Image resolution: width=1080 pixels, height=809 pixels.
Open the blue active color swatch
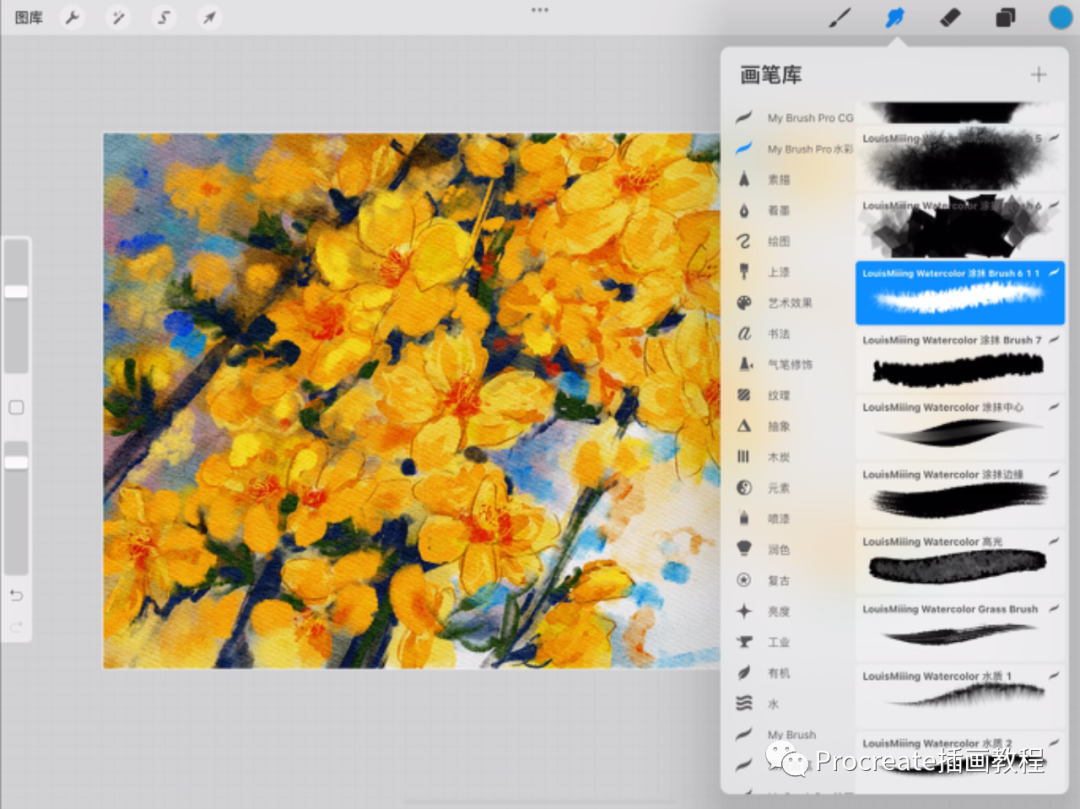pos(1060,17)
